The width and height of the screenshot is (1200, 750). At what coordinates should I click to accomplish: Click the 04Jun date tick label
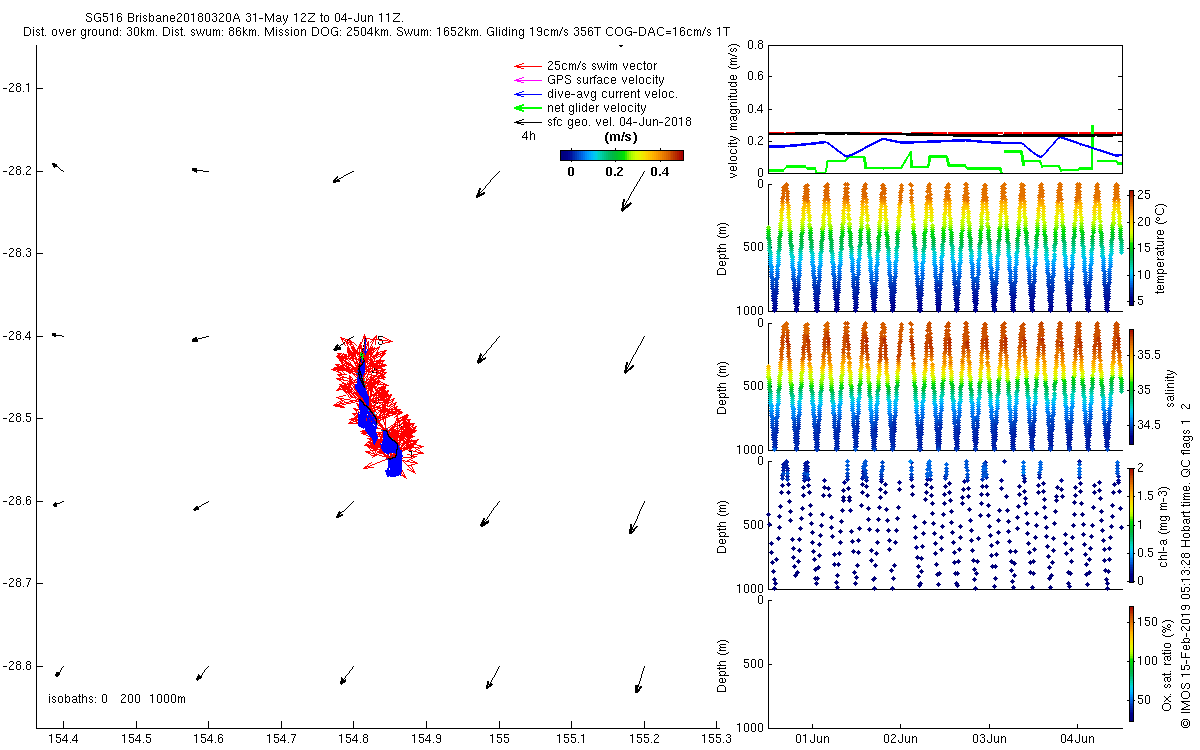click(x=1077, y=740)
